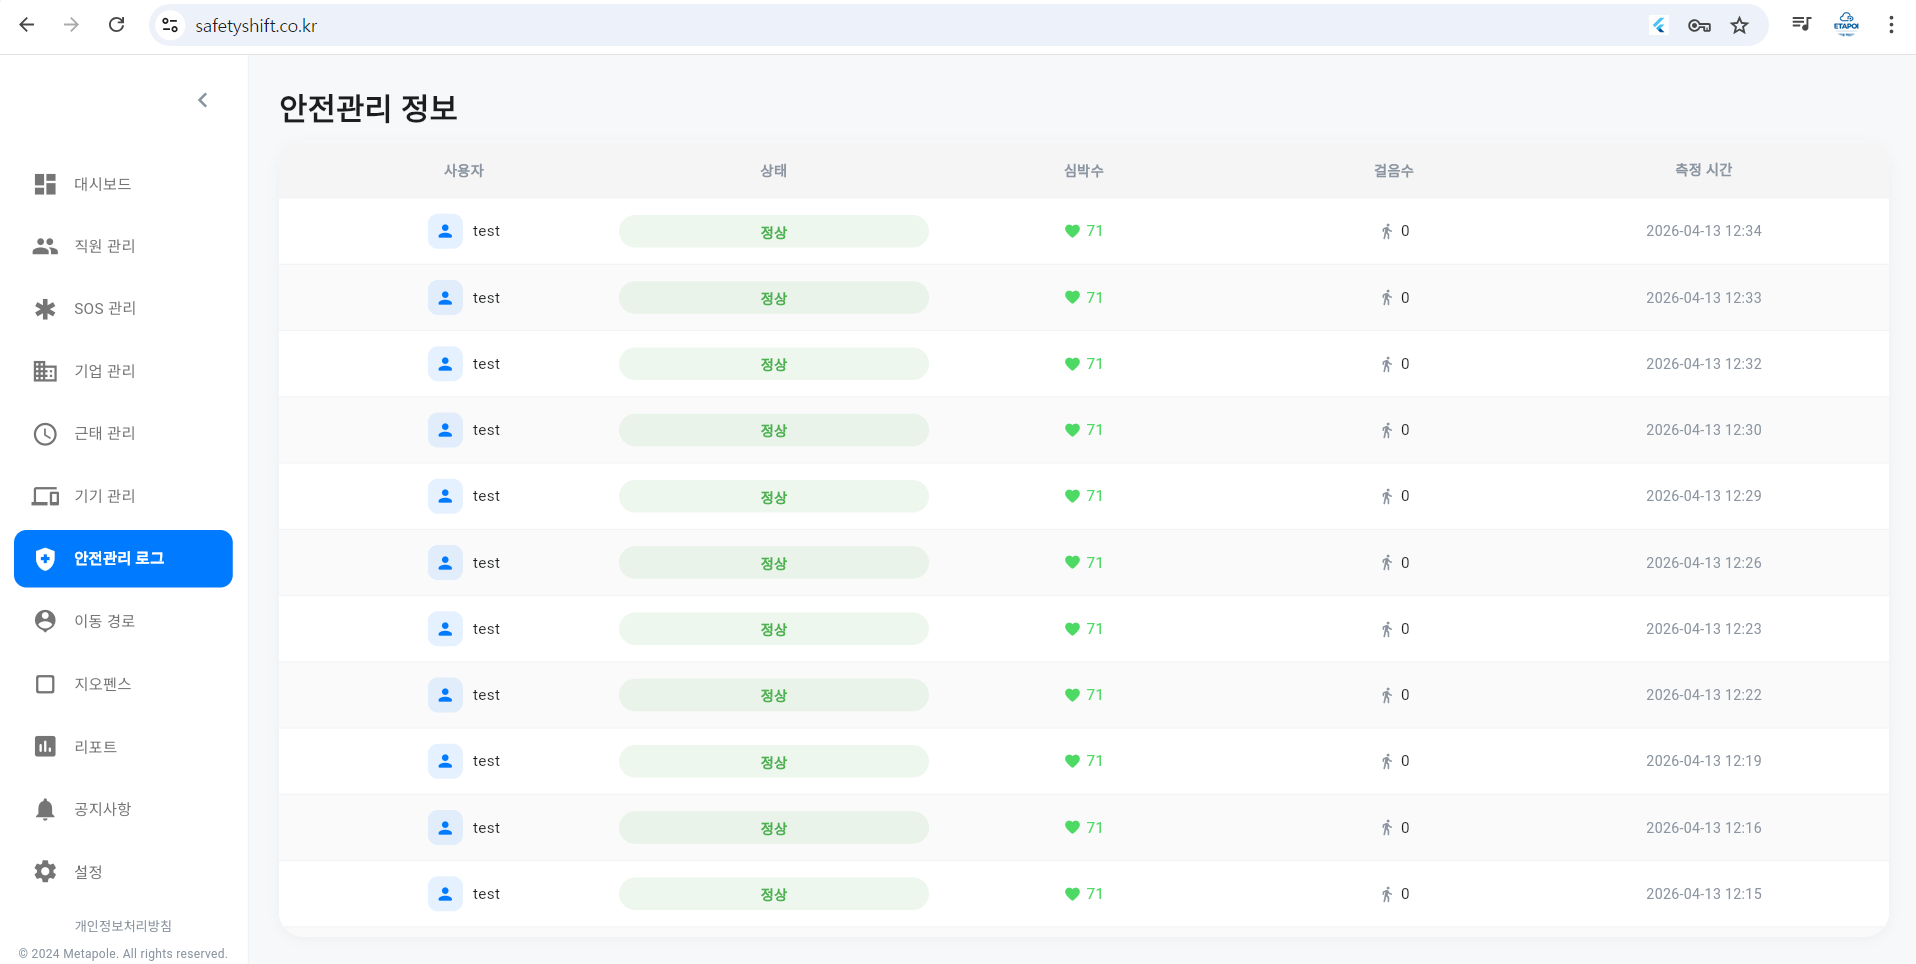
Task: Collapse the sidebar with the chevron arrow
Action: coord(203,100)
